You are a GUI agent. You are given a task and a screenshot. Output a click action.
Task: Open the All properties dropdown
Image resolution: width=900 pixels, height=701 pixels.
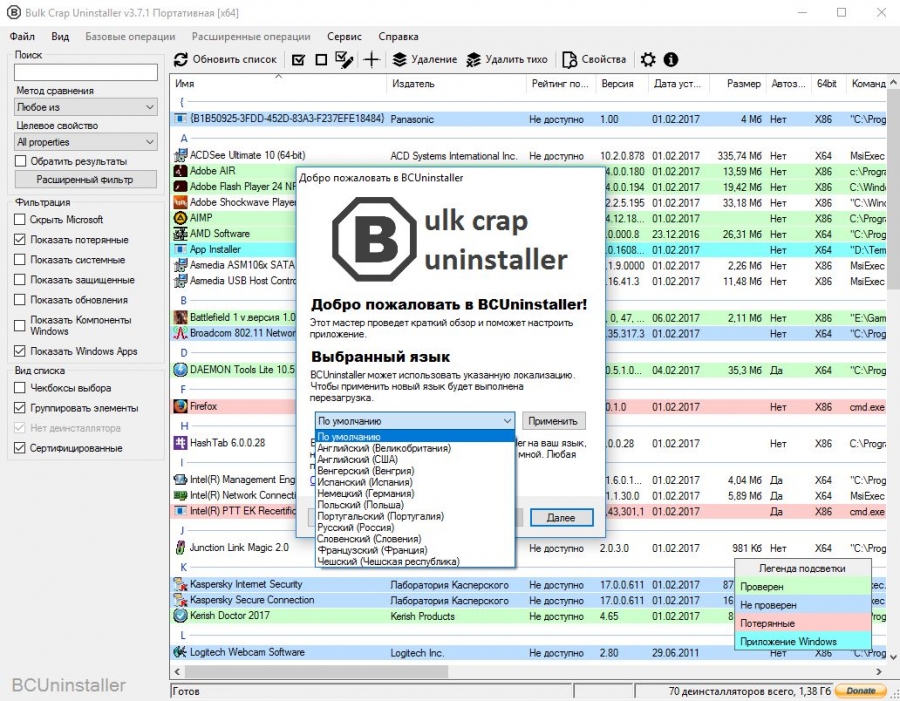click(x=86, y=142)
